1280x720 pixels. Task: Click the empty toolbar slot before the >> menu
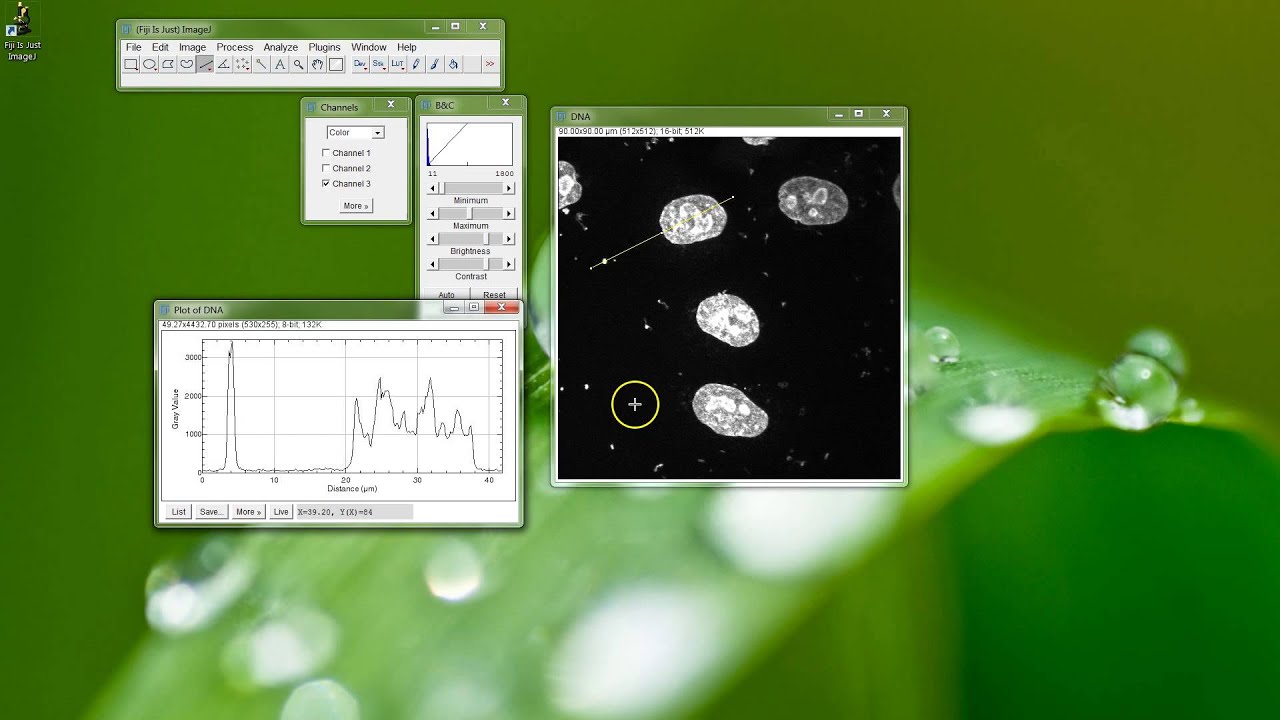point(472,64)
